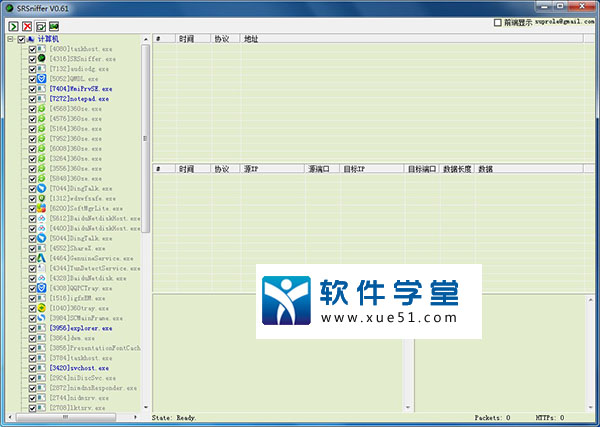Screen dimensions: 600x427
Task: Uncheck the [2708]lktsrv.exe checkbox
Action: [x=33, y=408]
